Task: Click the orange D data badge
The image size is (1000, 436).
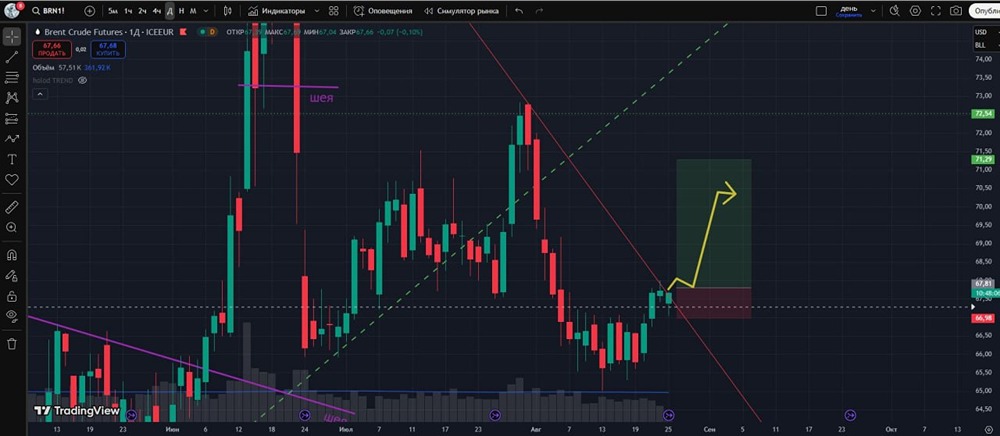Action: point(212,31)
